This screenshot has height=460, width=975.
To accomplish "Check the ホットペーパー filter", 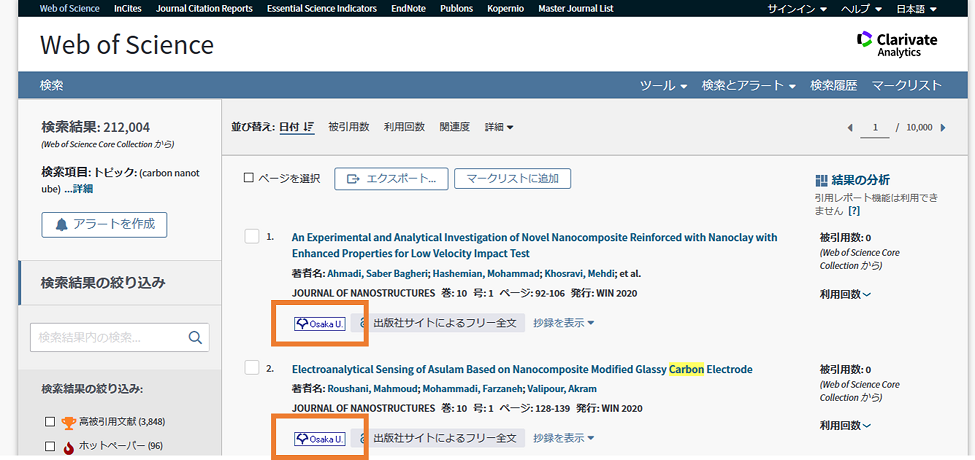I will point(50,446).
